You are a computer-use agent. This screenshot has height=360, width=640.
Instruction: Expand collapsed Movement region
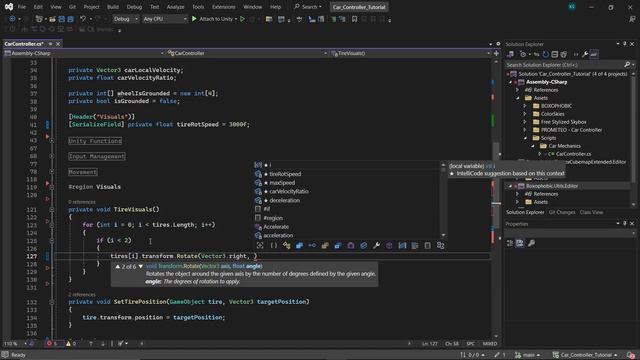[51, 171]
